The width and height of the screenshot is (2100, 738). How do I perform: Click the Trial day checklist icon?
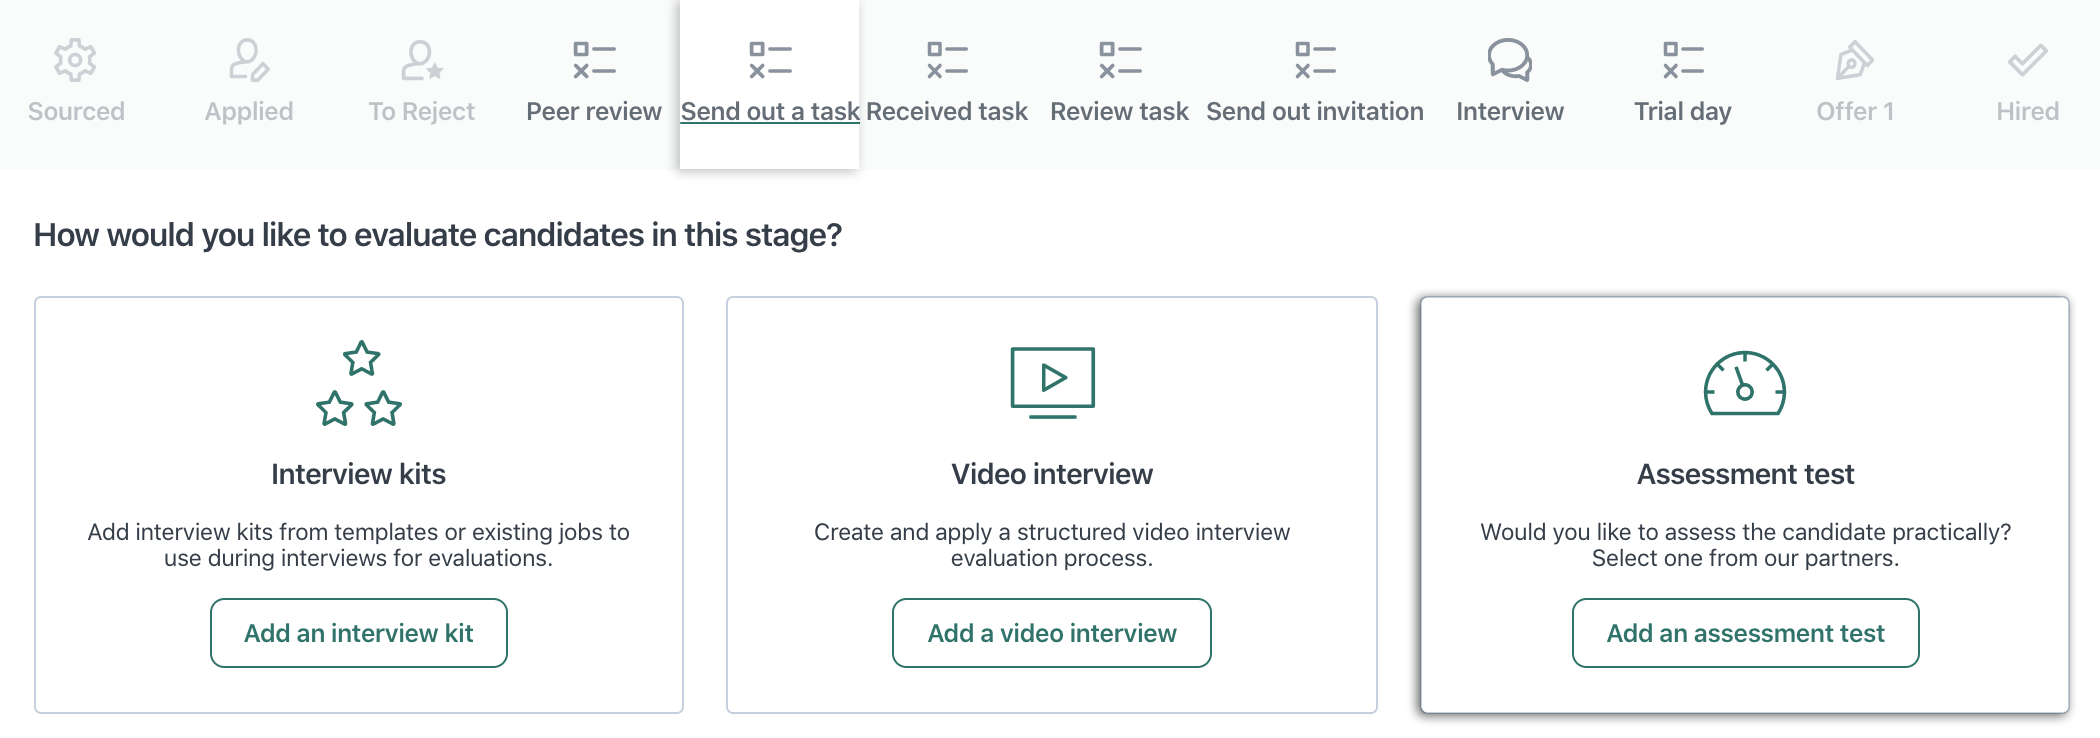coord(1683,60)
